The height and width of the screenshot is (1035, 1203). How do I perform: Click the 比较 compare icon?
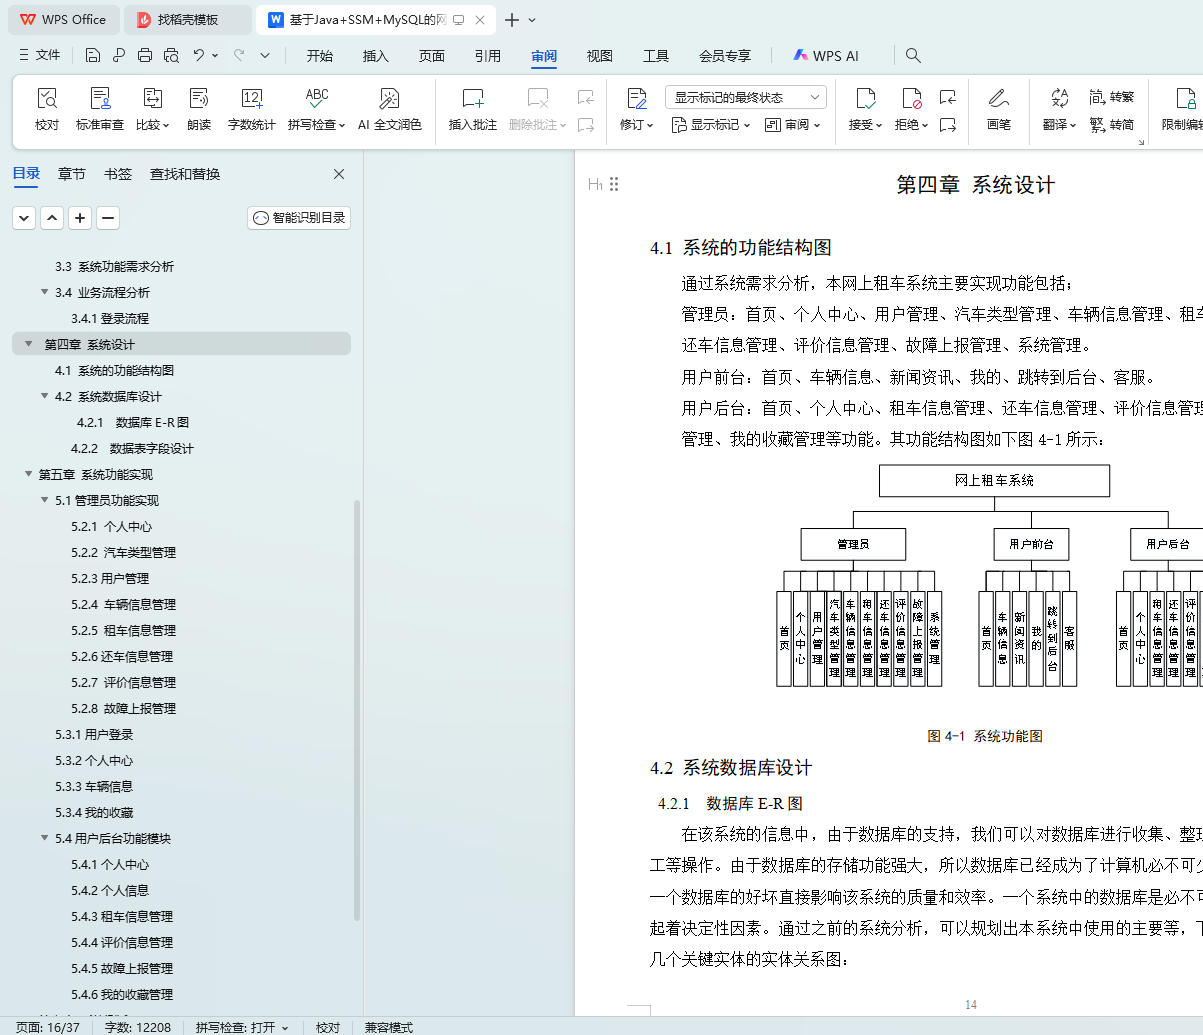coord(152,98)
